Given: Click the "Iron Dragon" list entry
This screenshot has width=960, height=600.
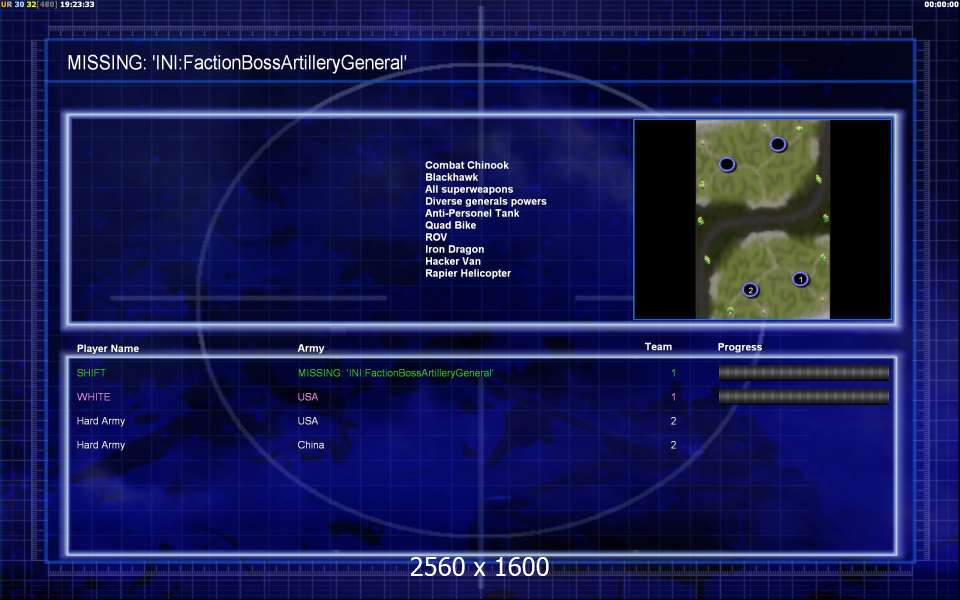Looking at the screenshot, I should [x=454, y=249].
